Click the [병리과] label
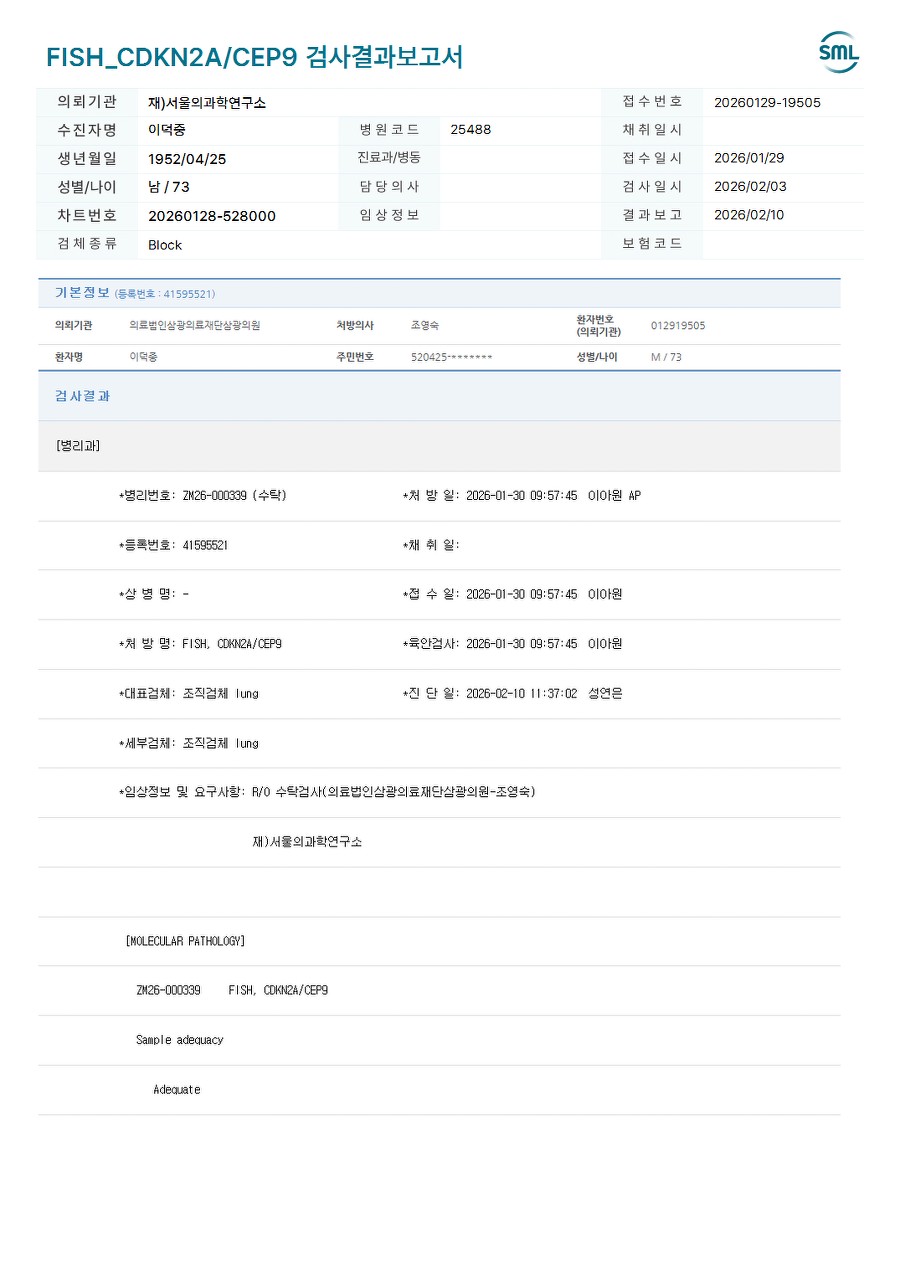 78,446
